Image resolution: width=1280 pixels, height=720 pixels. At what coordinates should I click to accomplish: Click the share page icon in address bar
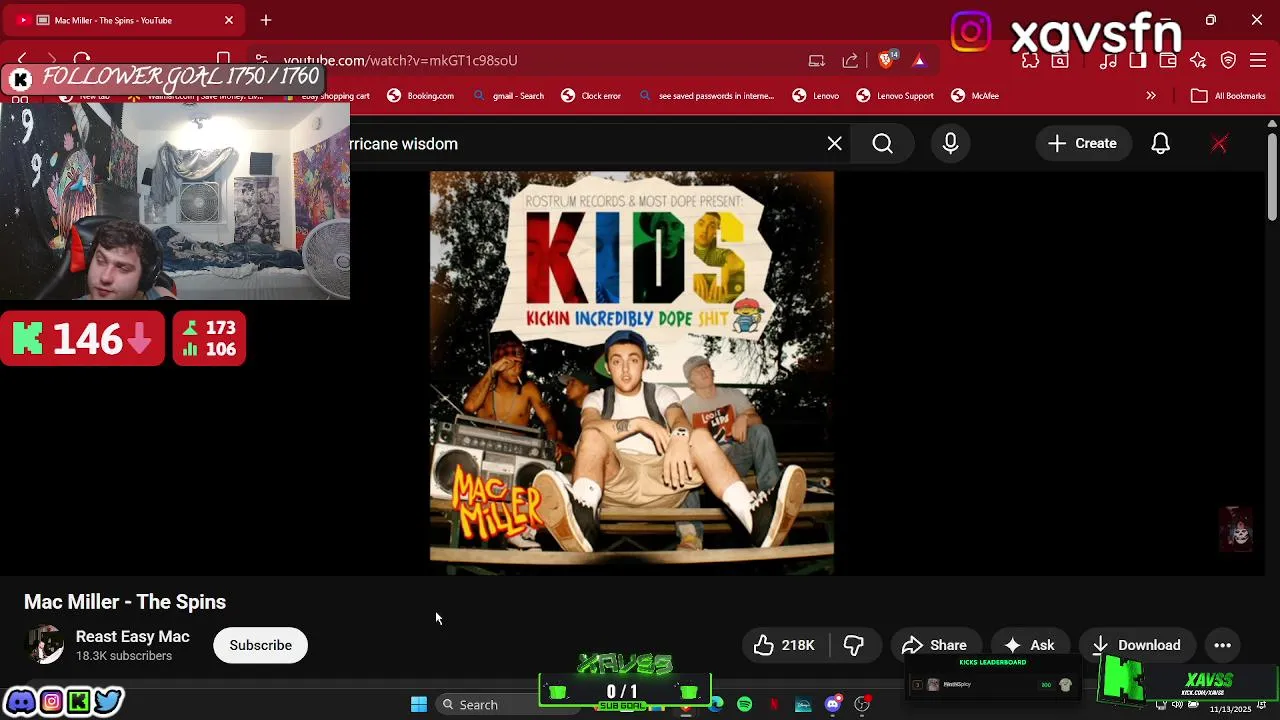coord(850,60)
